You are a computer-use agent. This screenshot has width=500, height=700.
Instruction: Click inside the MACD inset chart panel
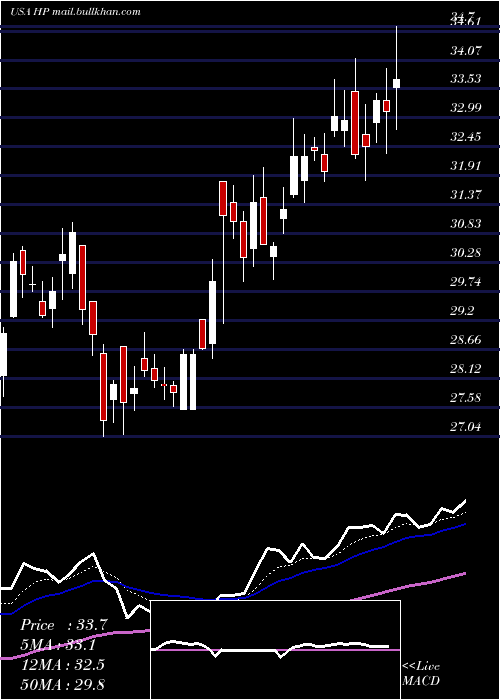pos(275,650)
